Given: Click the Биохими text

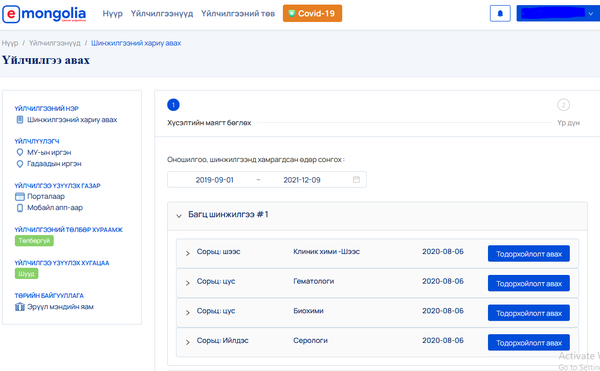Looking at the screenshot, I should click(308, 311).
